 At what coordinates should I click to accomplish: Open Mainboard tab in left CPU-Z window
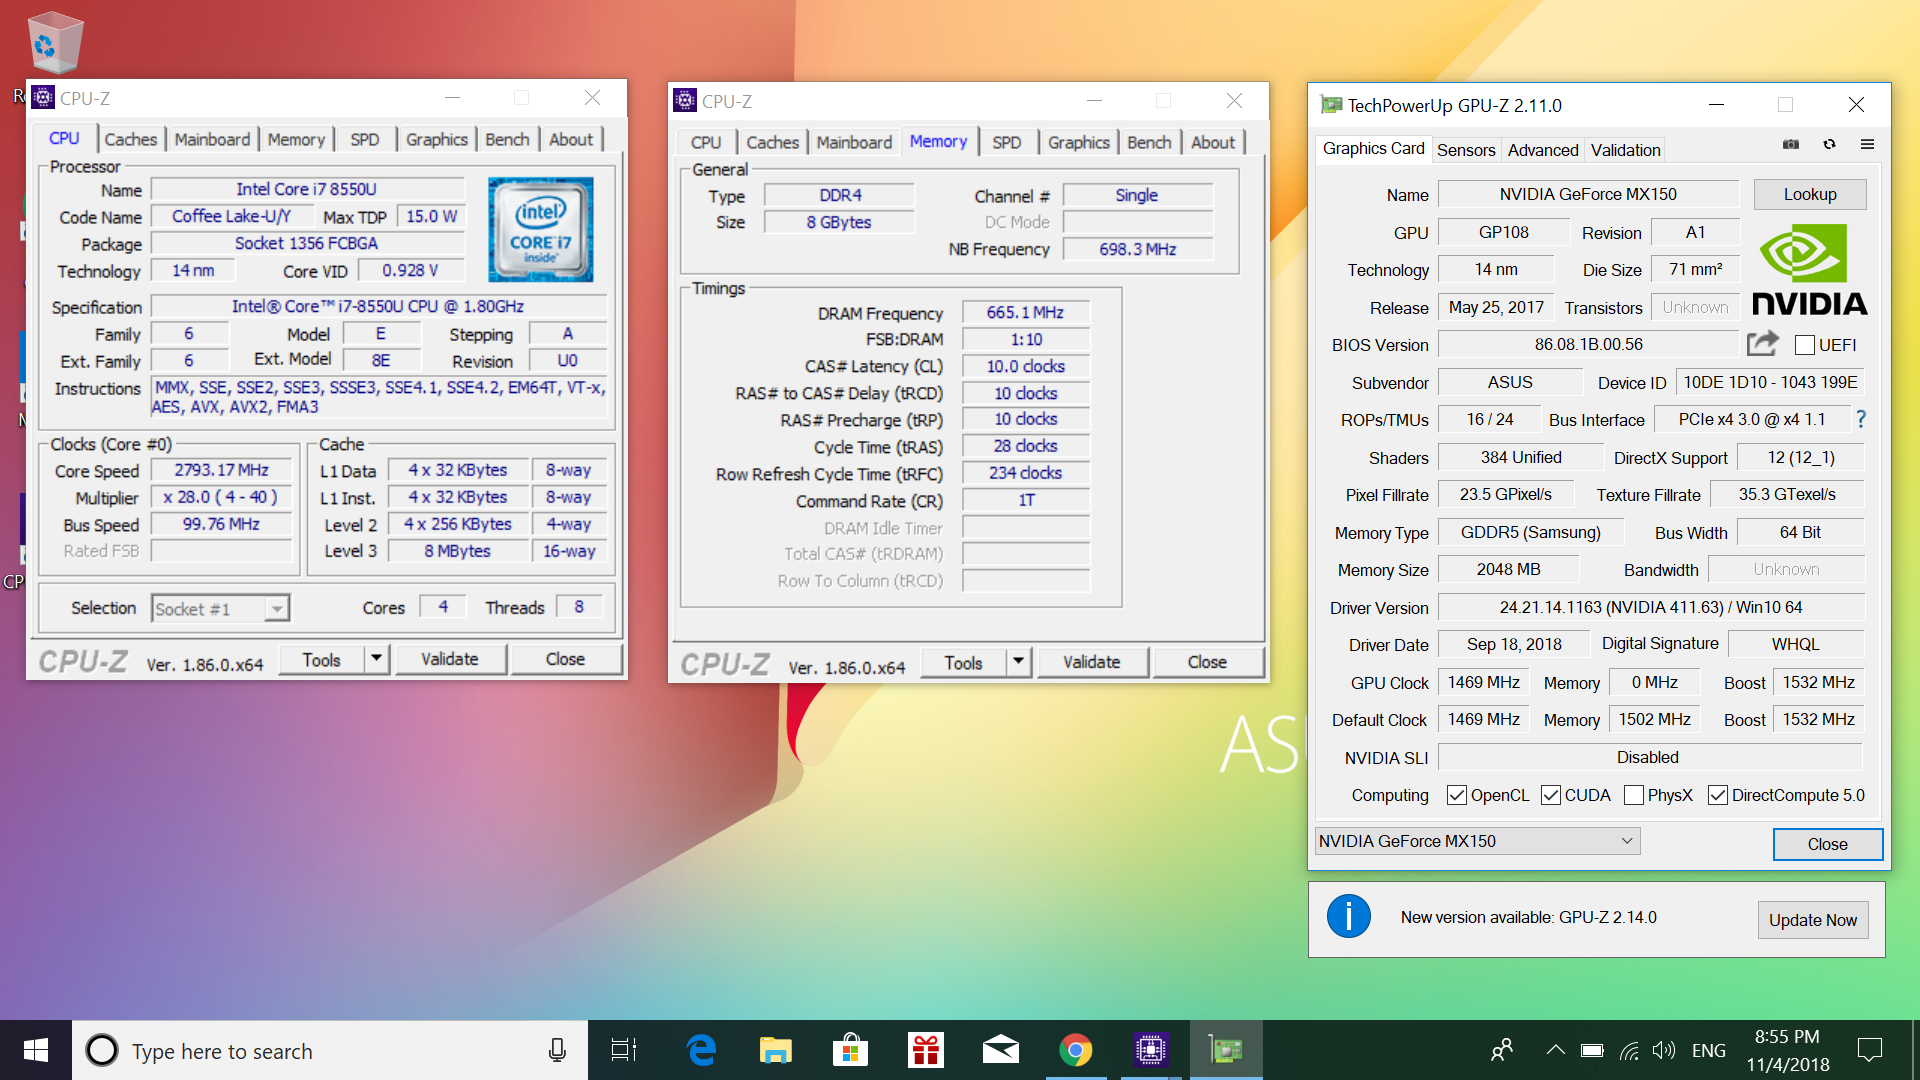[212, 140]
